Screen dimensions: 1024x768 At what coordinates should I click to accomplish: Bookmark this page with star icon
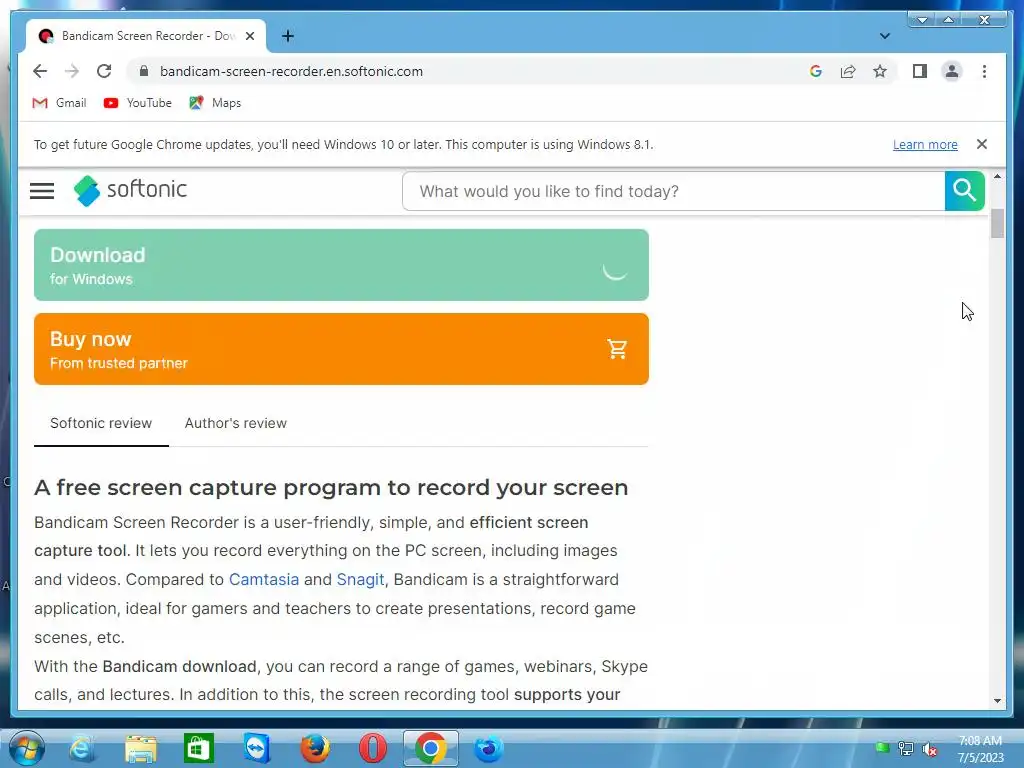880,71
